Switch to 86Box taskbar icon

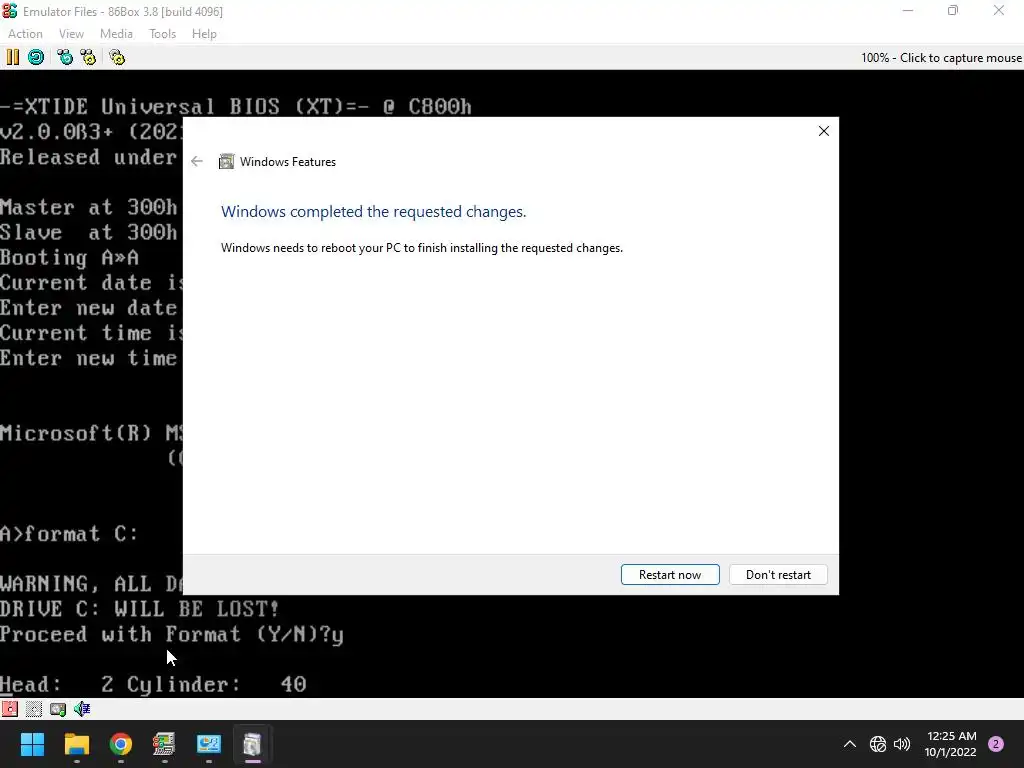164,744
